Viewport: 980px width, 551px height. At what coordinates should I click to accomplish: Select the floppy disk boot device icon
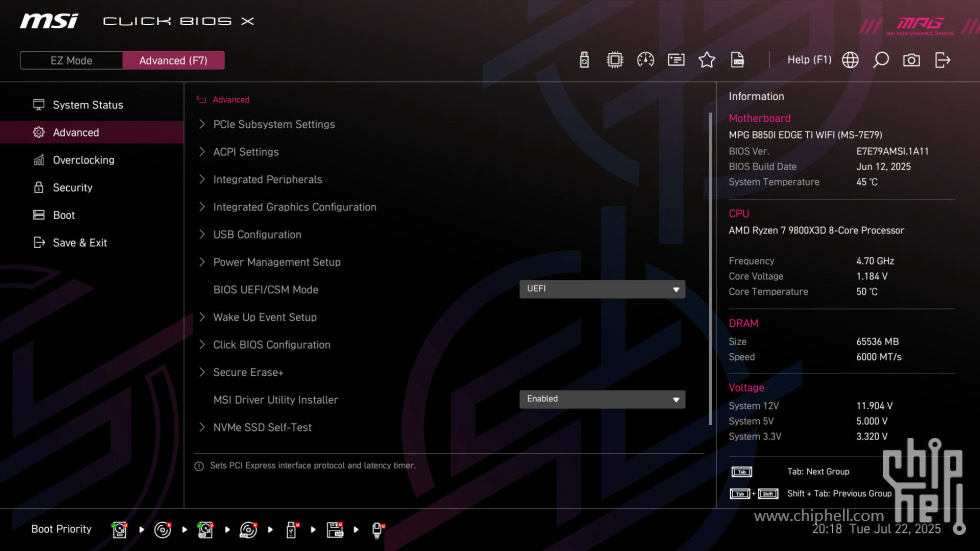(335, 530)
